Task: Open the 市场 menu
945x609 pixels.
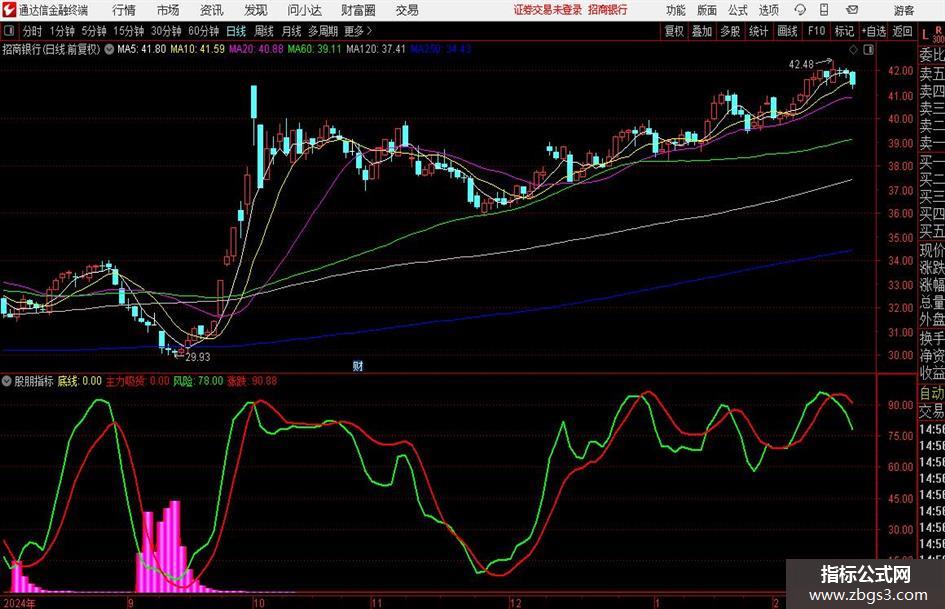Action: 168,10
